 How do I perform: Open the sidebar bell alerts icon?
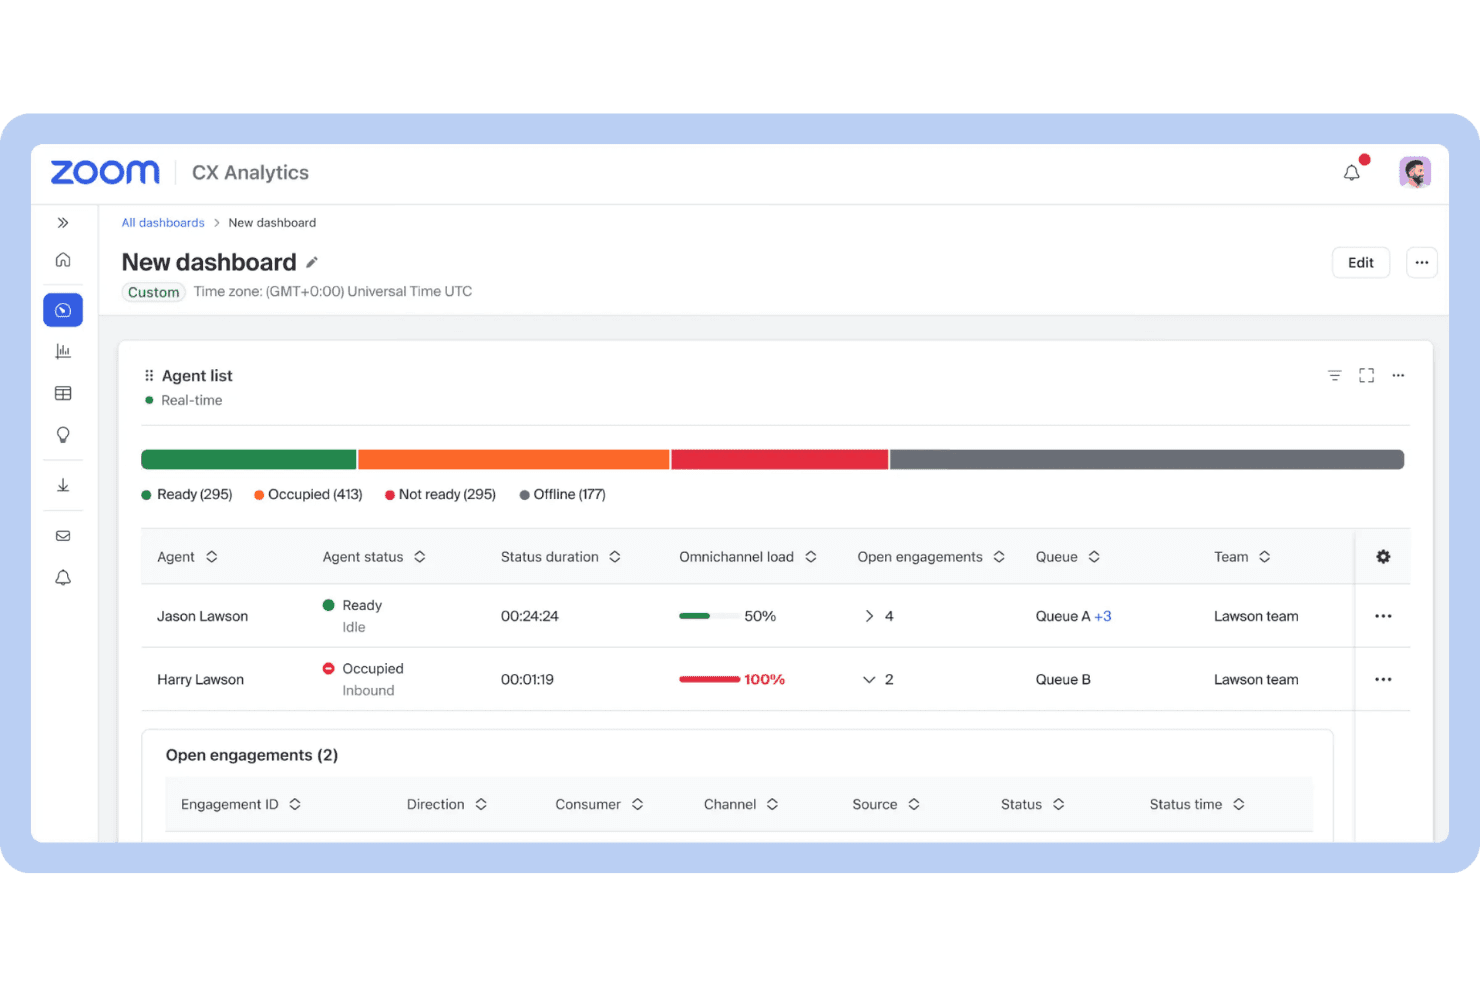tap(63, 578)
